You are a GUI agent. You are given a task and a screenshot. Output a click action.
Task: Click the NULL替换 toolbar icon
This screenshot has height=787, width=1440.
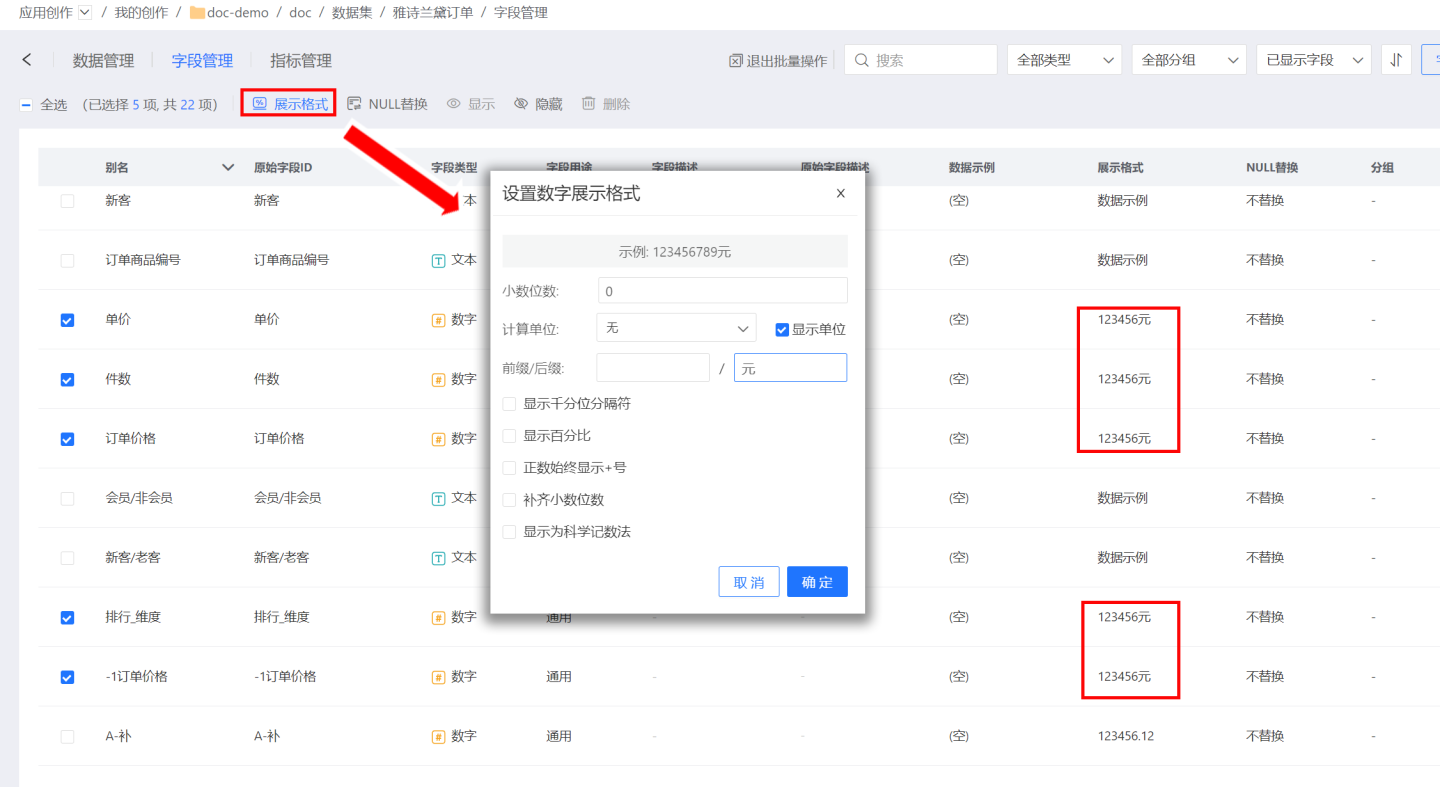[354, 104]
